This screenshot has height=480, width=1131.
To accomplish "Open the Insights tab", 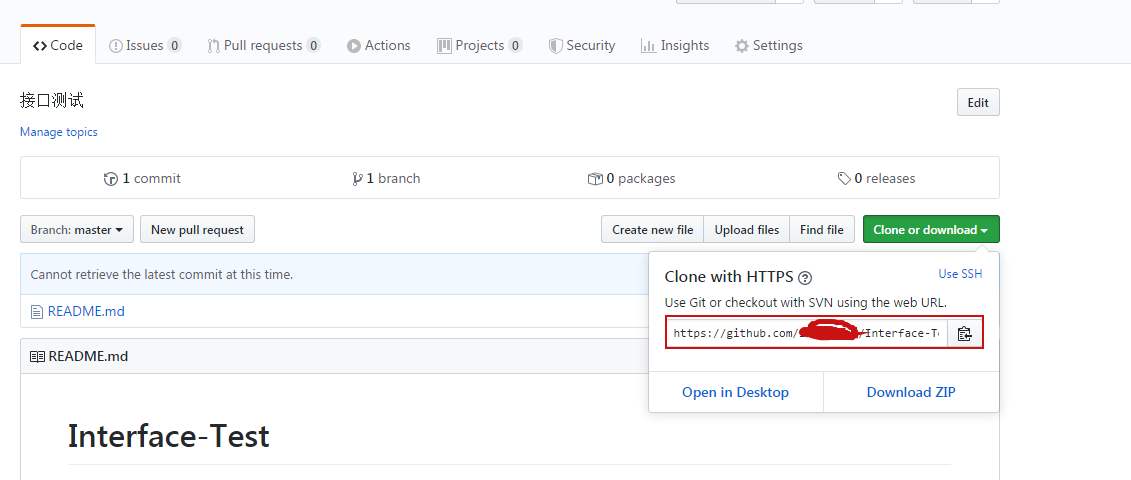I will point(675,45).
